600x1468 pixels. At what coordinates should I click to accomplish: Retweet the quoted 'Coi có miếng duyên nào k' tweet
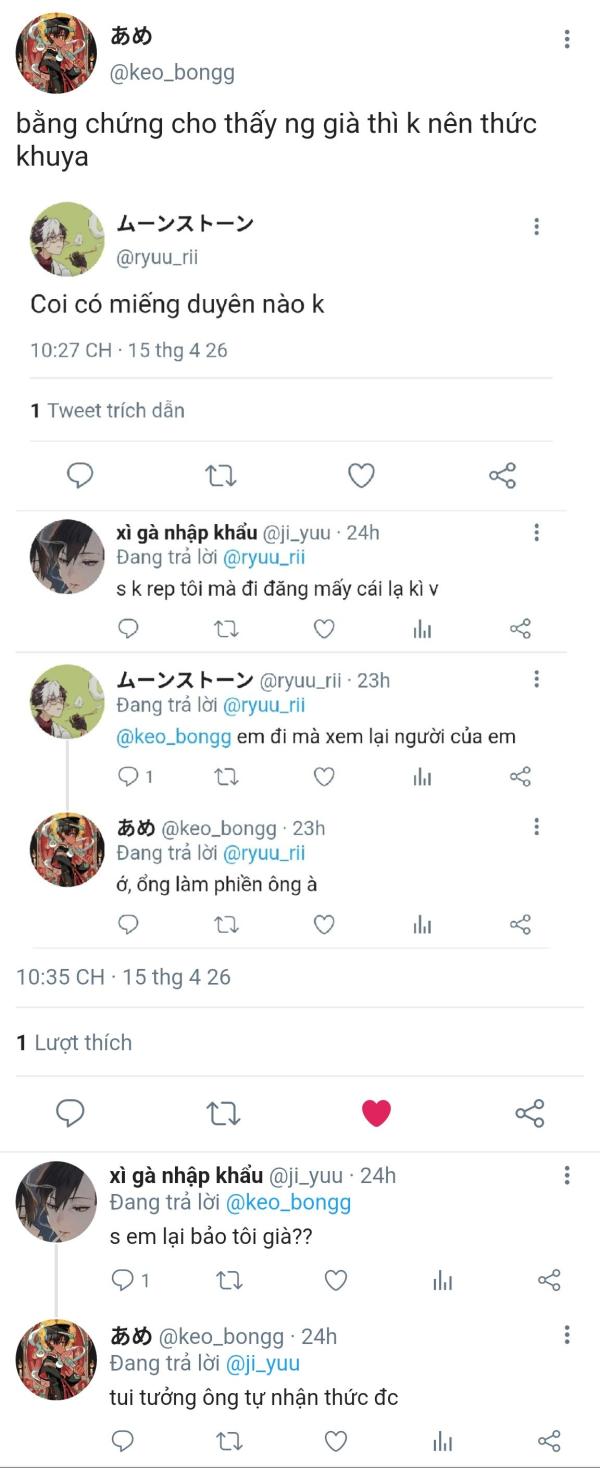click(x=221, y=475)
